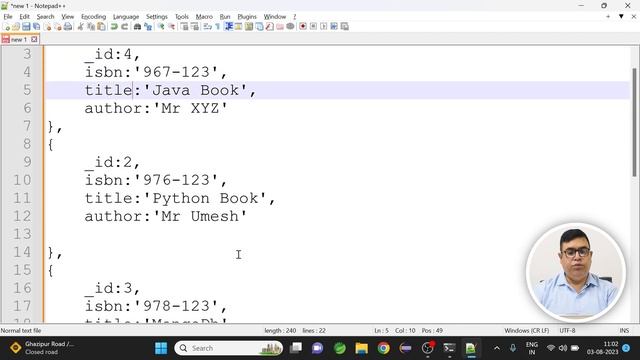Click the Save All toolbar icon

point(37,27)
